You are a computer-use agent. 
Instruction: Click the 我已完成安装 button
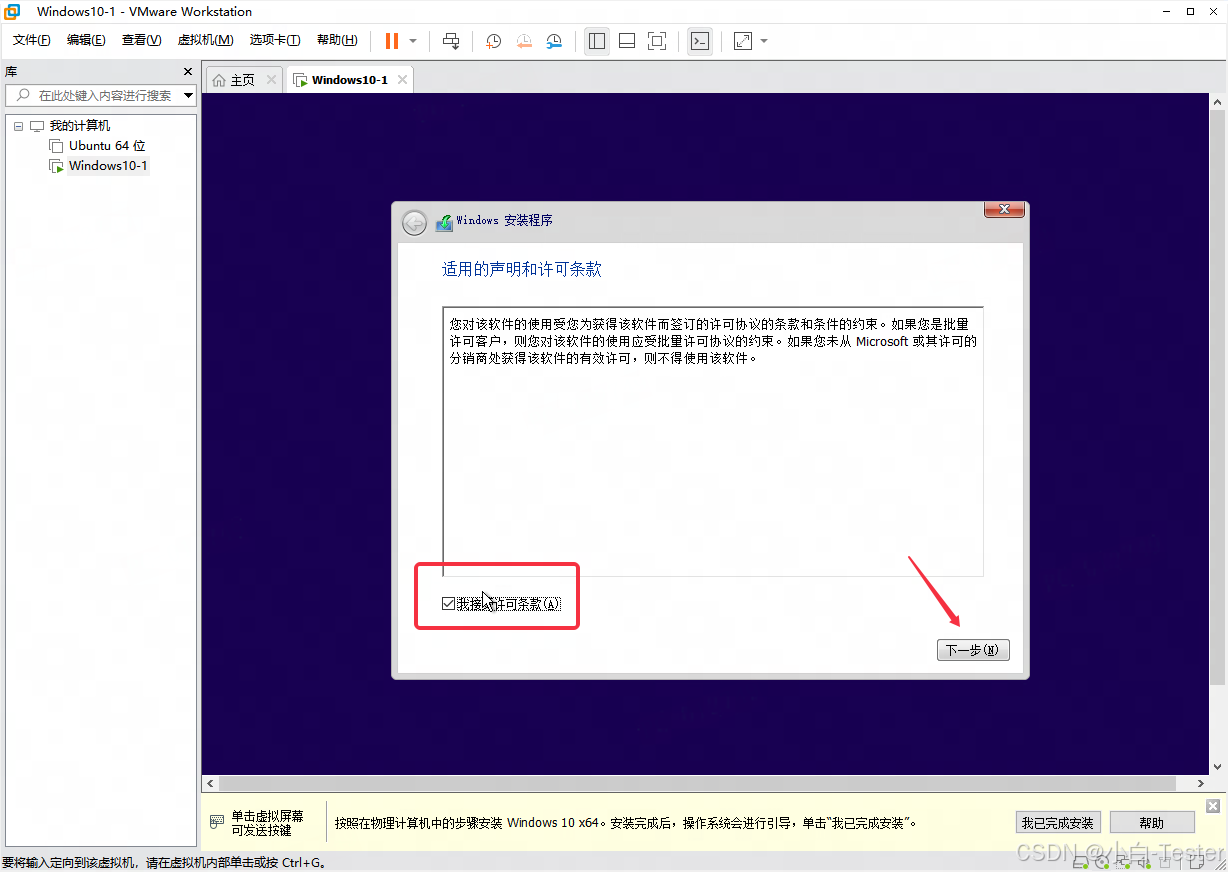1057,823
